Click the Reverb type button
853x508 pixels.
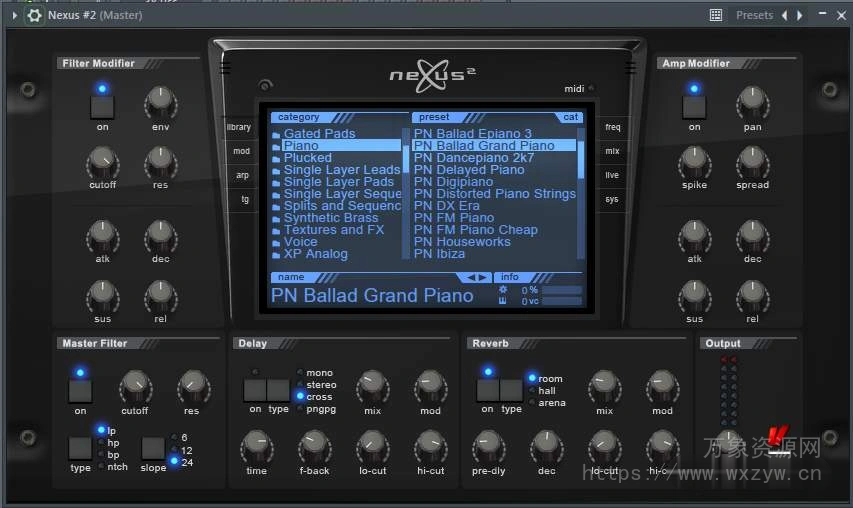click(x=511, y=390)
